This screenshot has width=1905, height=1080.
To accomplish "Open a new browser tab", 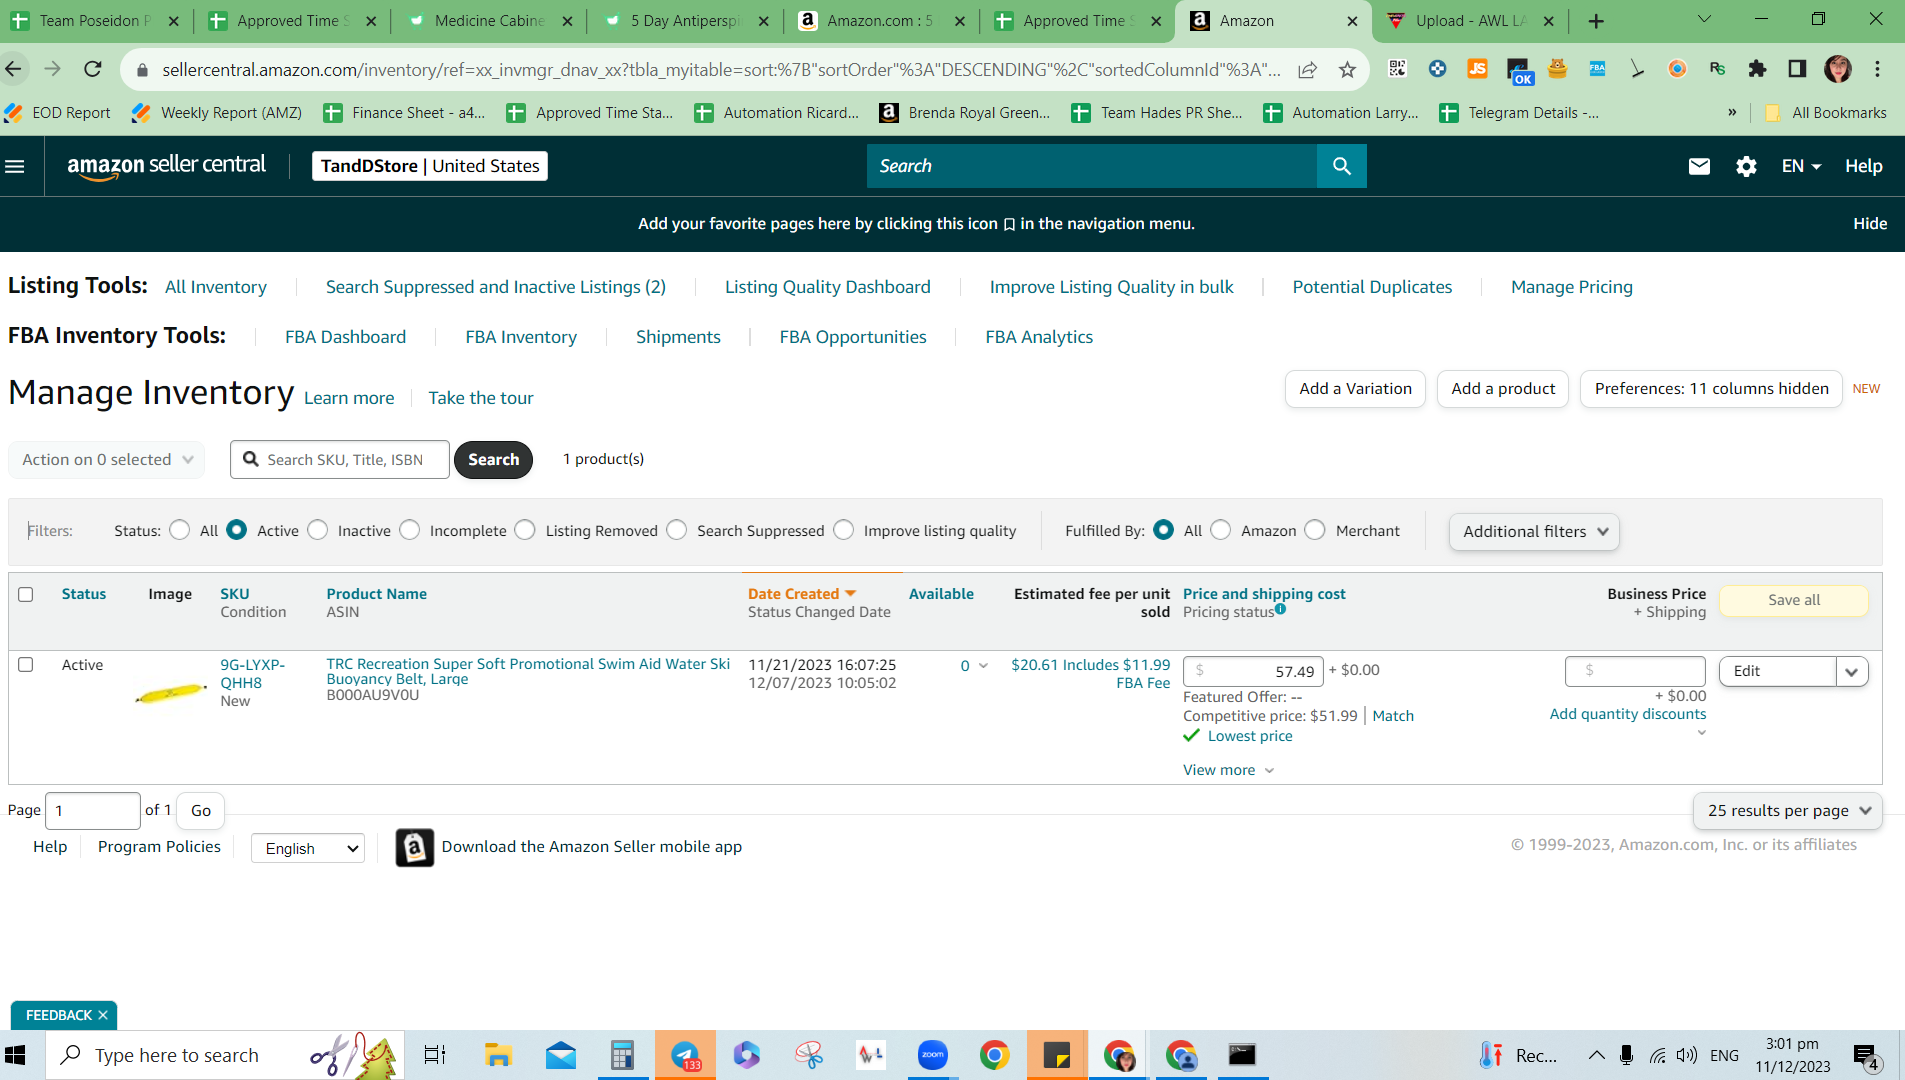I will (x=1596, y=21).
